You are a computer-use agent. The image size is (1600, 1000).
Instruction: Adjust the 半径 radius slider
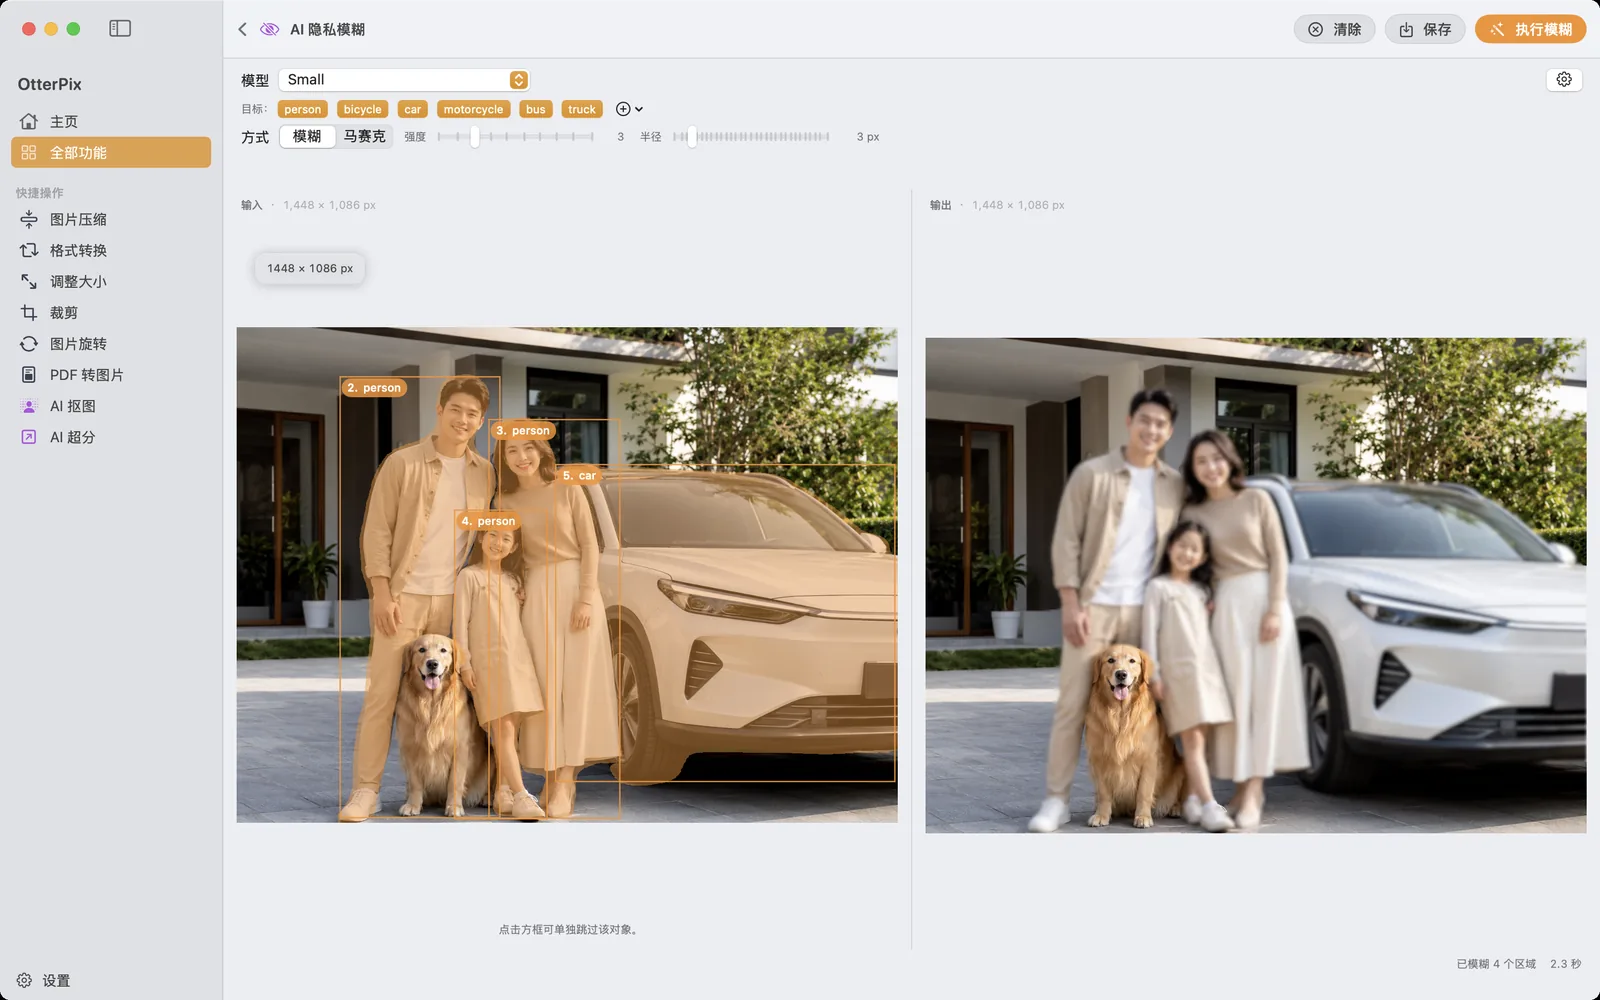751,137
